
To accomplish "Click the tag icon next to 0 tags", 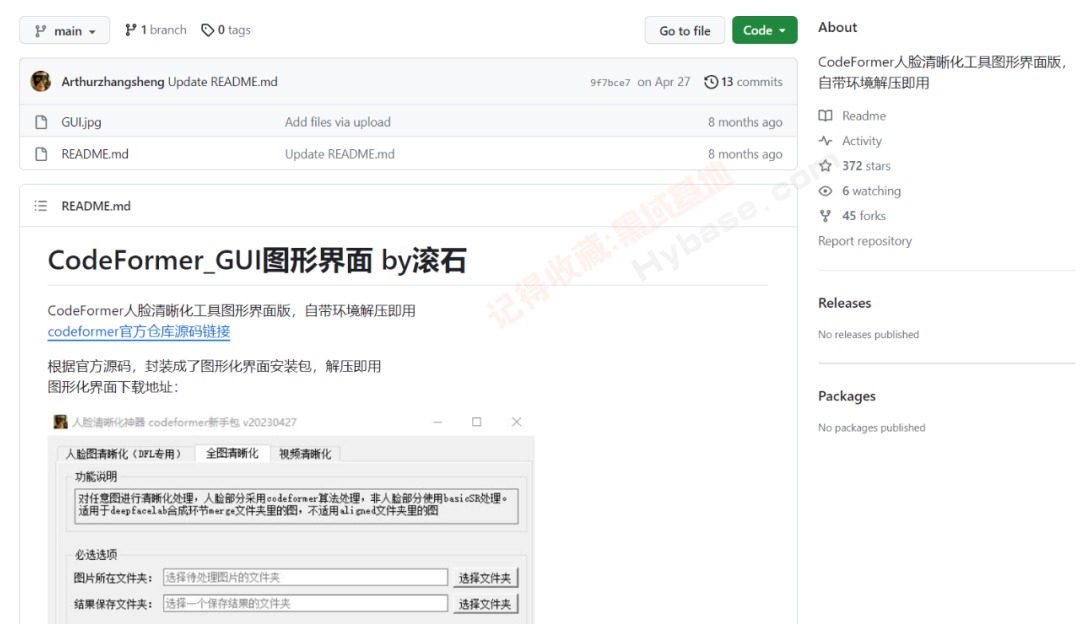I will [x=207, y=30].
